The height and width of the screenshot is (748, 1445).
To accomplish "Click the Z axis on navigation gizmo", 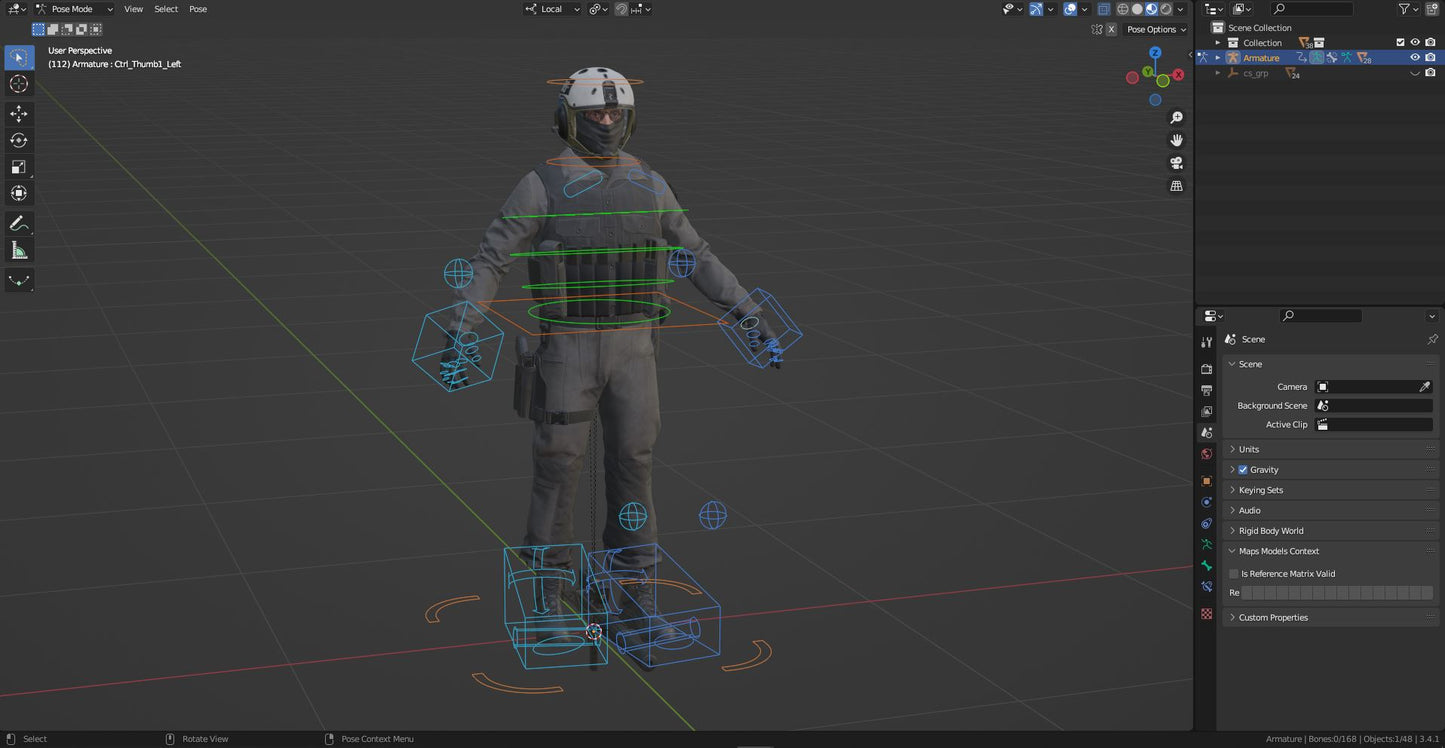I will [1155, 53].
